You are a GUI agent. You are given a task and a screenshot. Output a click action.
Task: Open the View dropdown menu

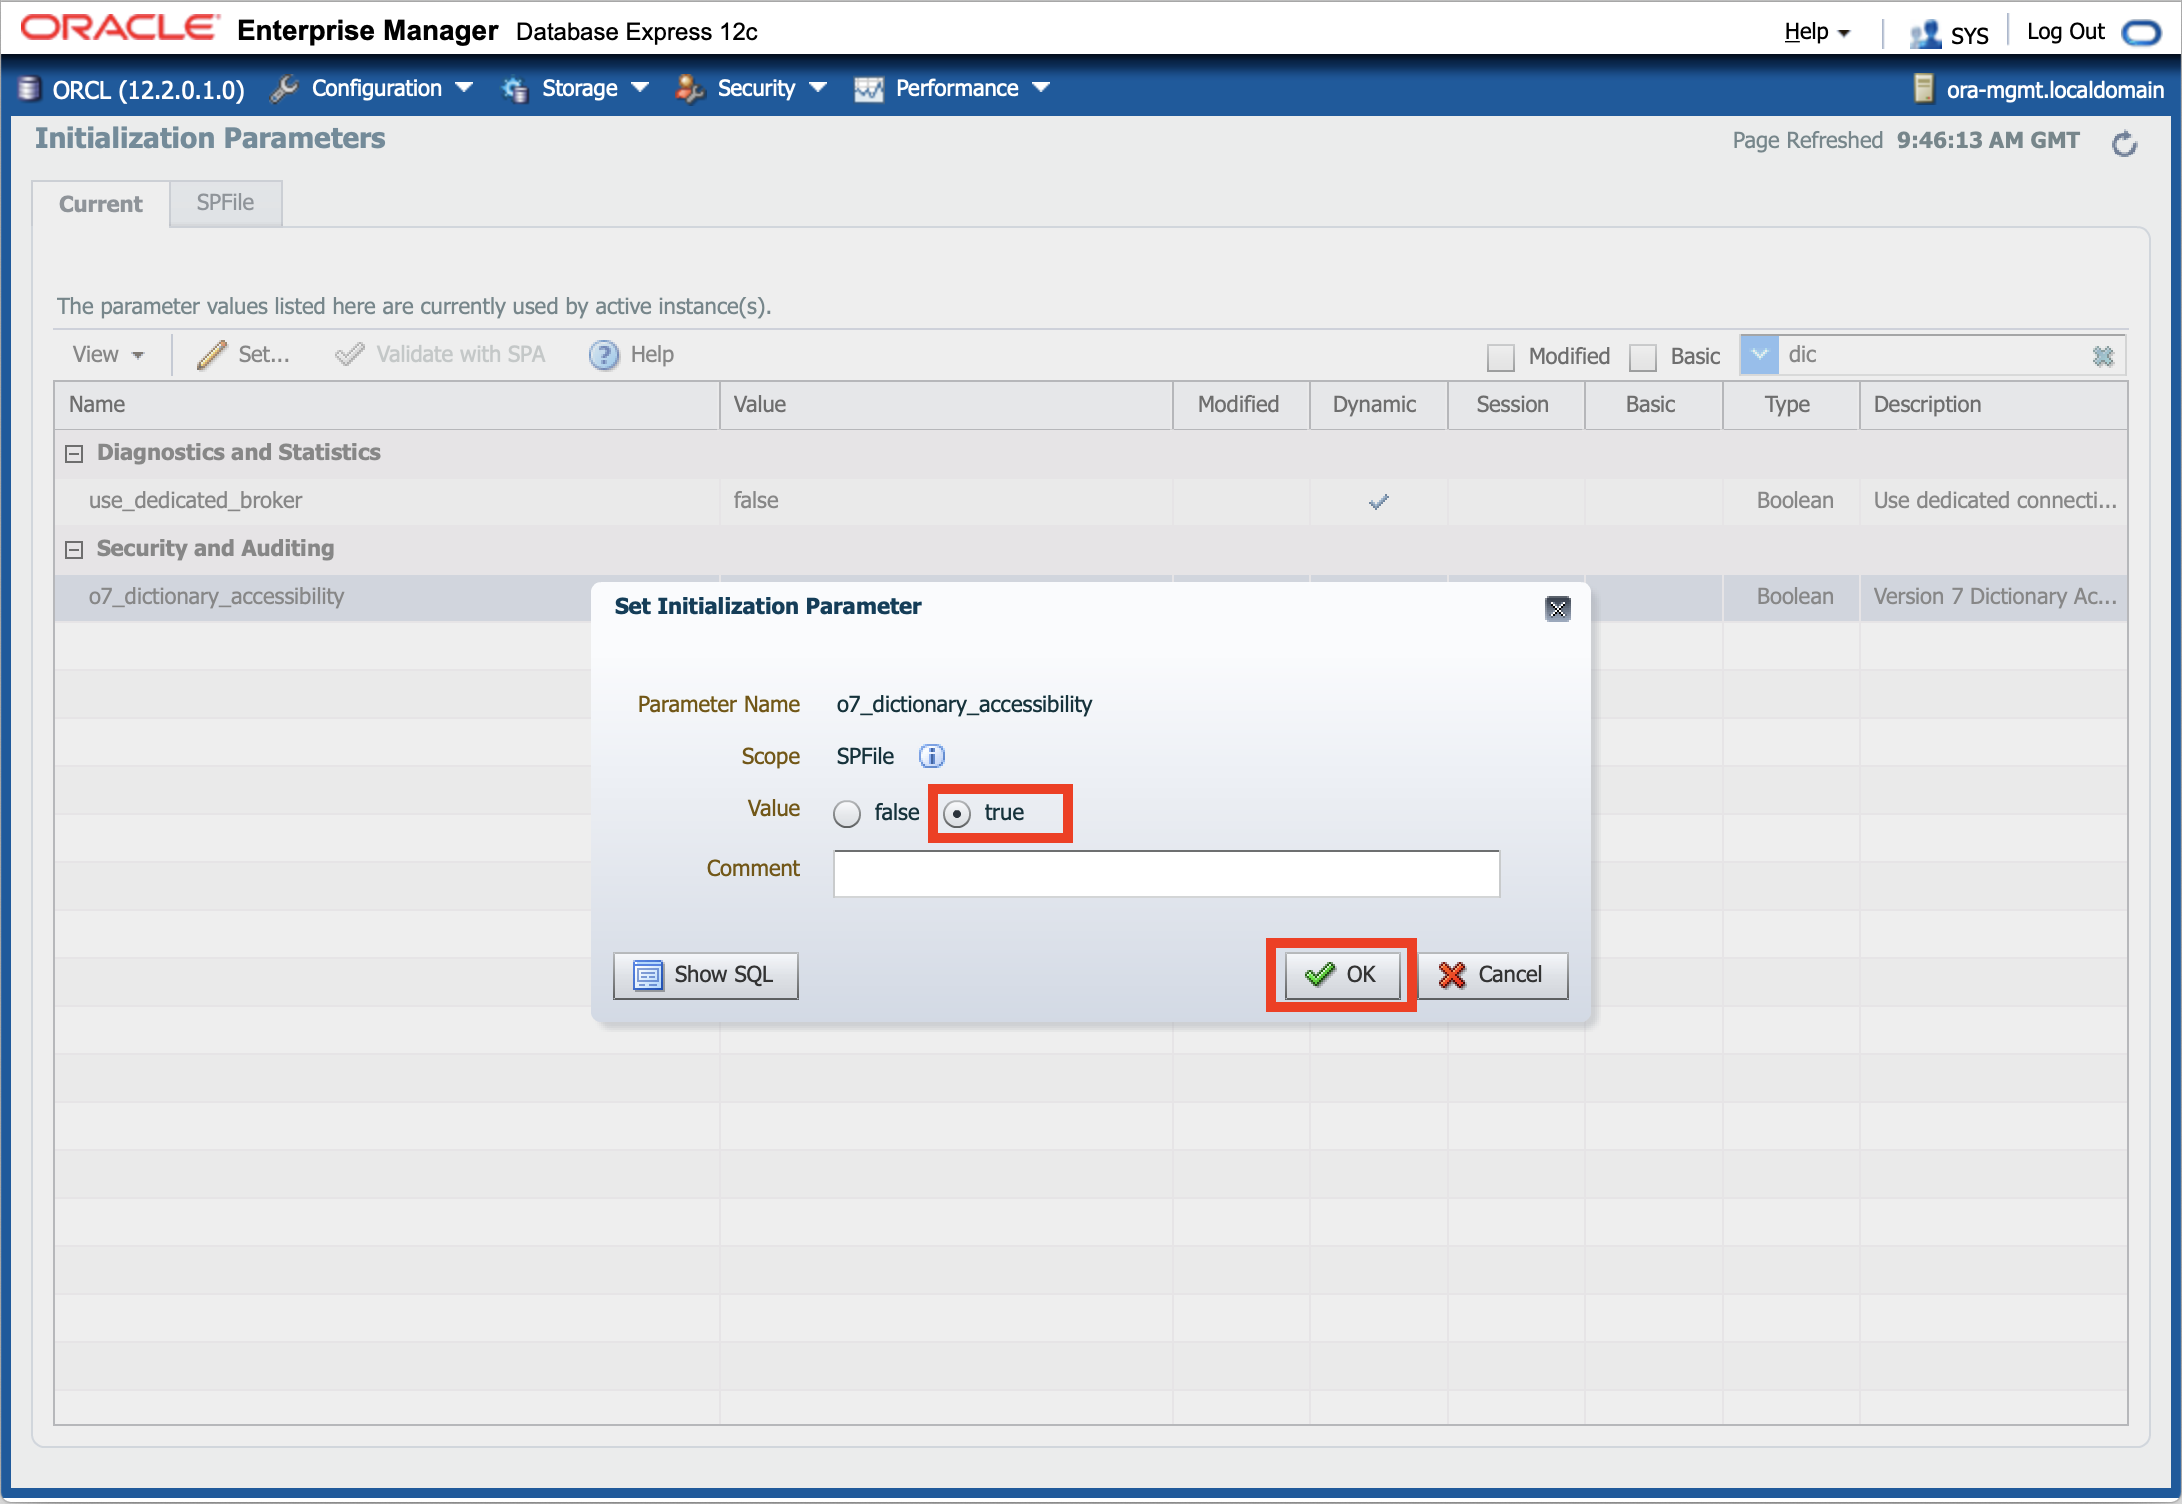tap(108, 354)
